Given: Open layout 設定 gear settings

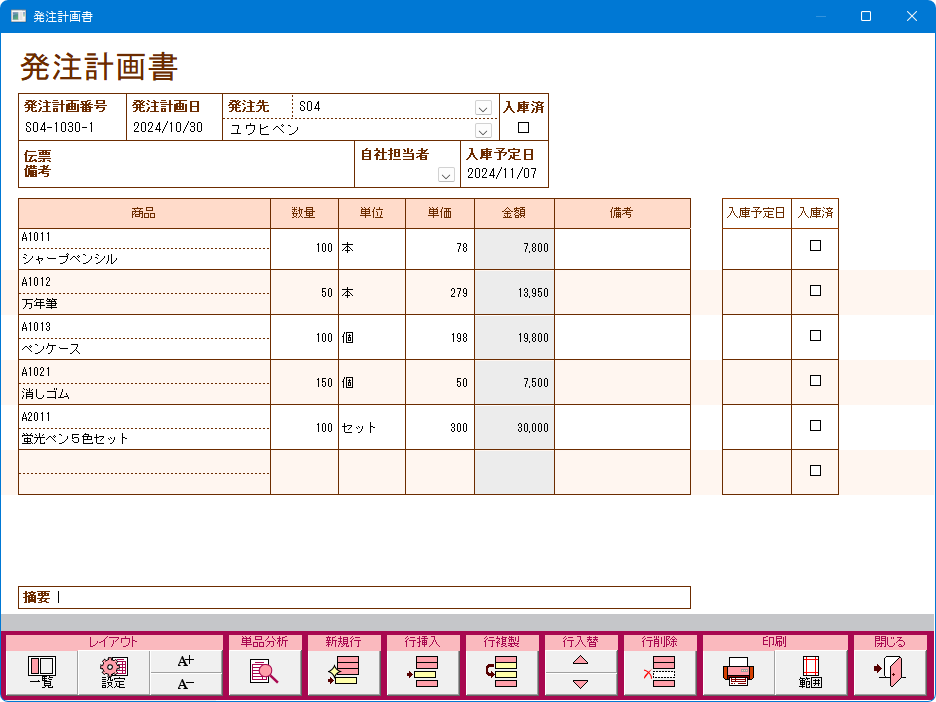Looking at the screenshot, I should (113, 672).
